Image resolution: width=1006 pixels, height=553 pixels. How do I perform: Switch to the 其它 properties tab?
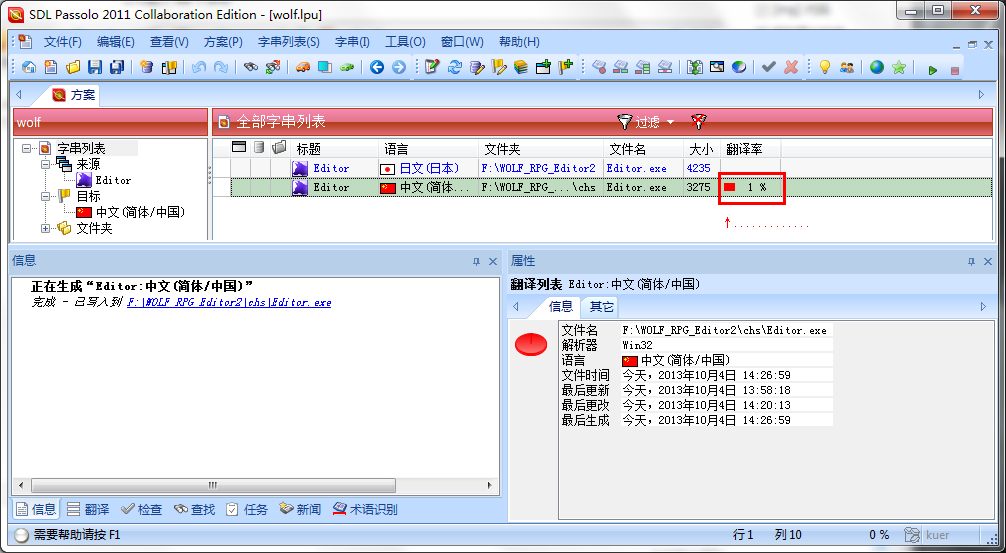(x=602, y=307)
